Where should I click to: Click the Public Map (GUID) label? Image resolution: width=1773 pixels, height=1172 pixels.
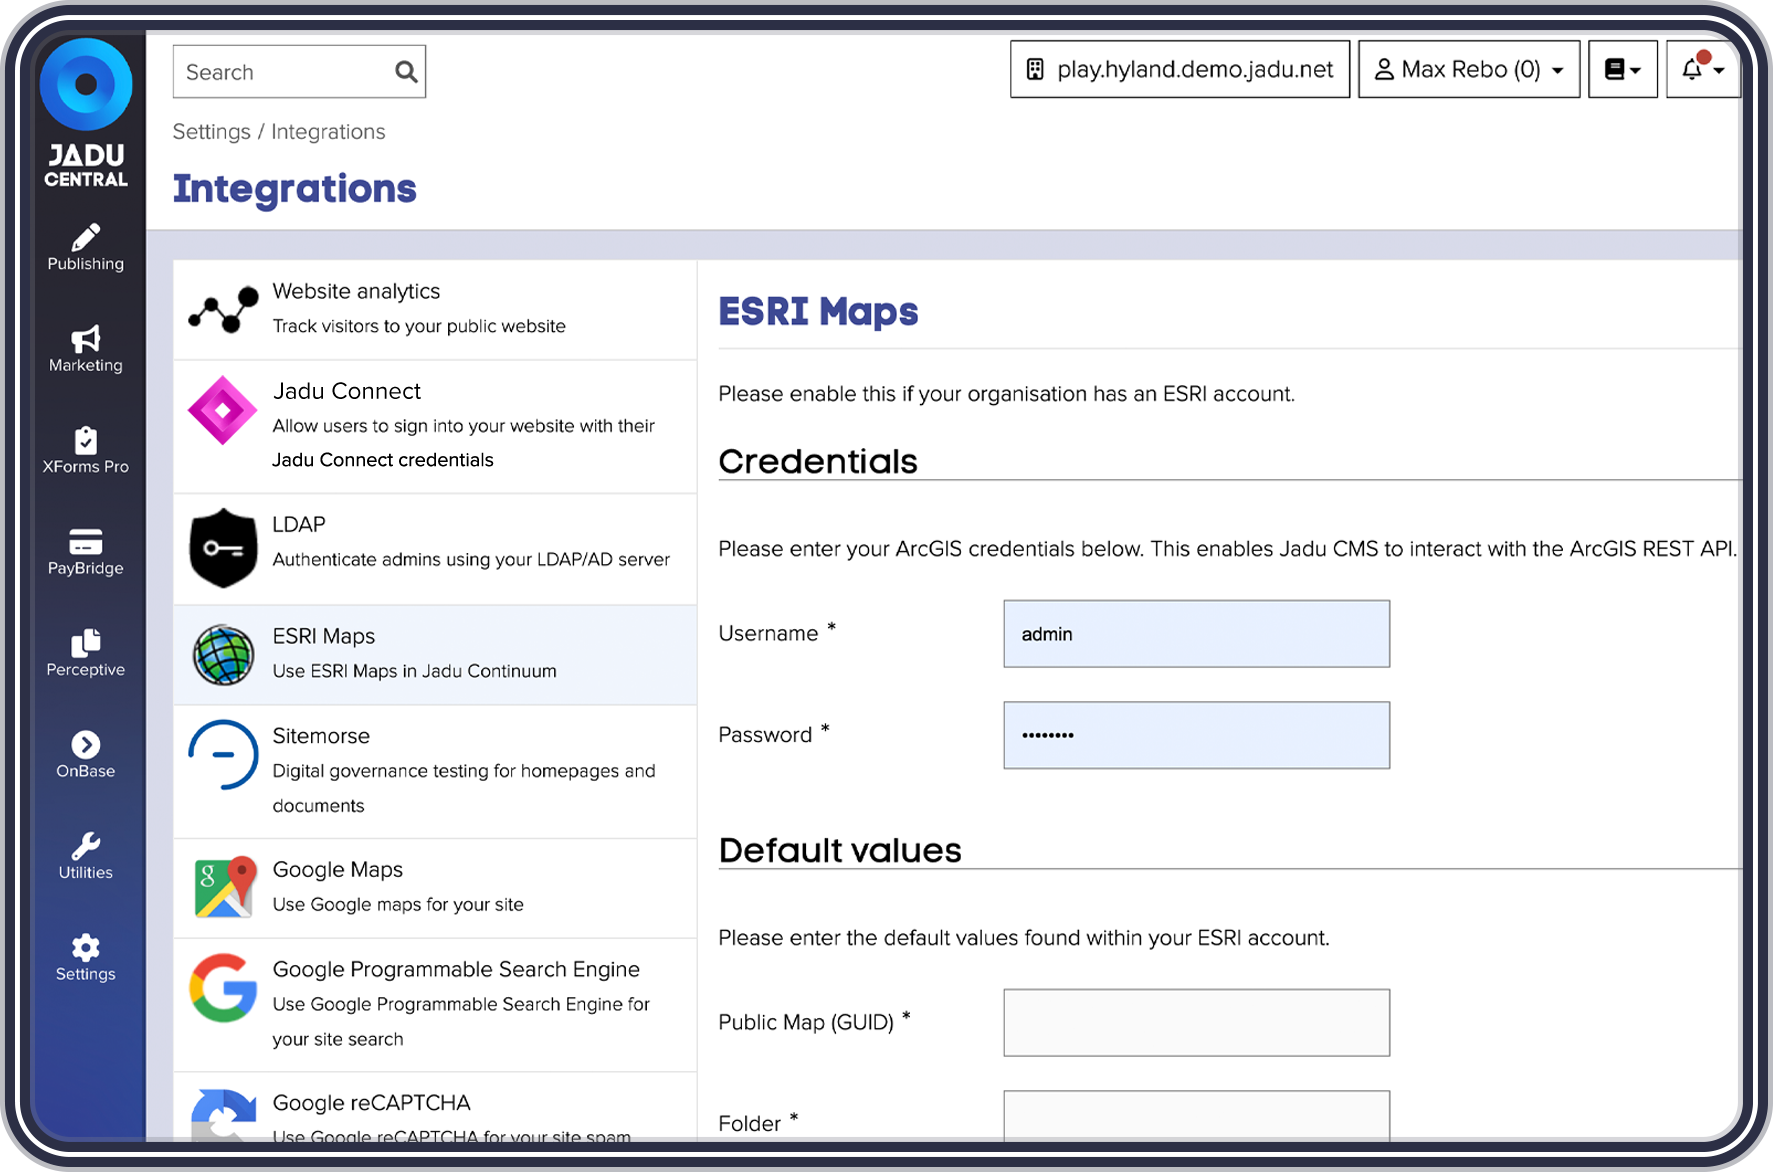pos(805,1023)
